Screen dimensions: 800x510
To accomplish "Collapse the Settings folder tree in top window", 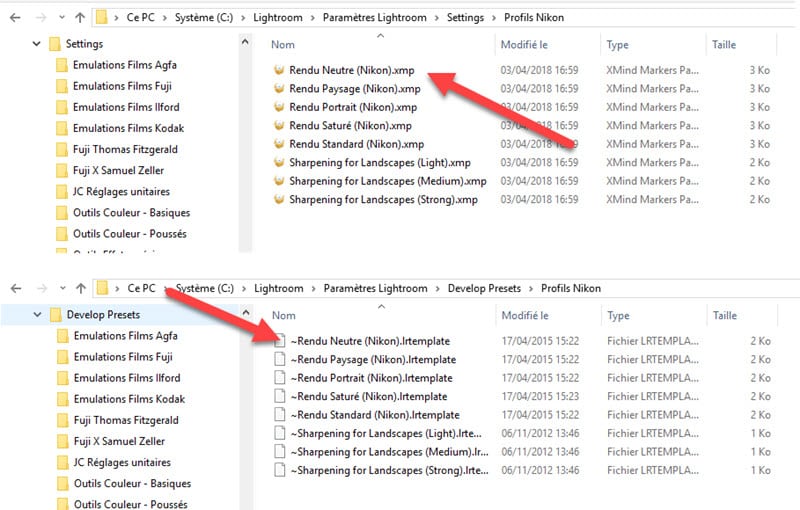I will (x=36, y=44).
